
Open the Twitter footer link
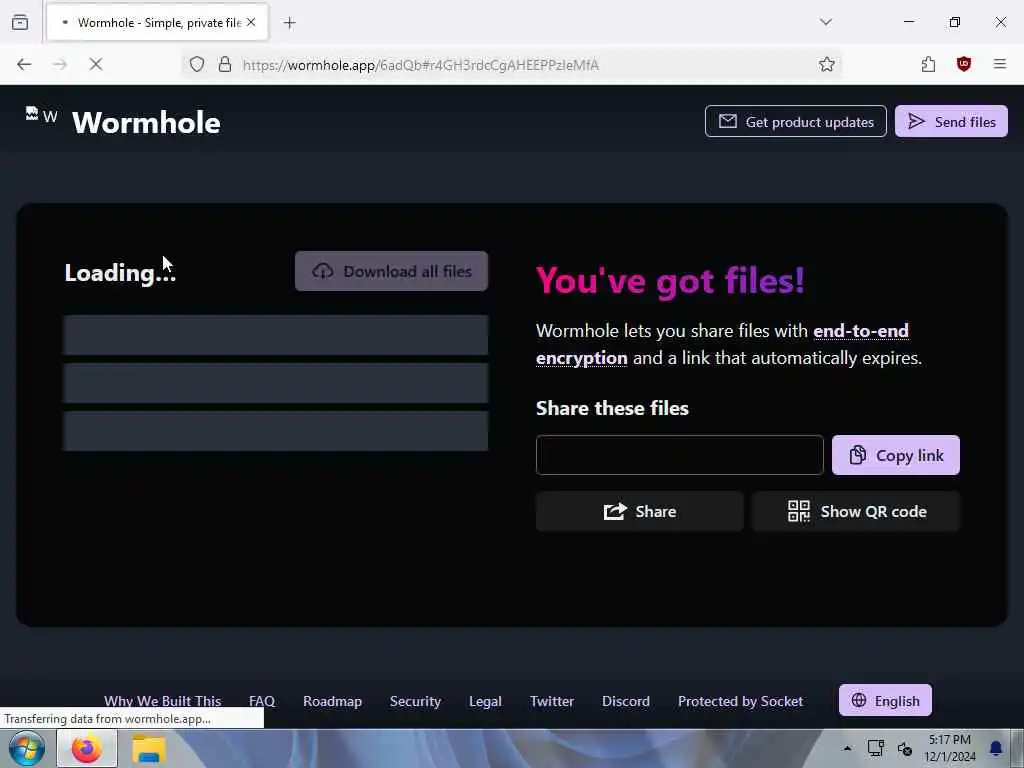point(552,701)
